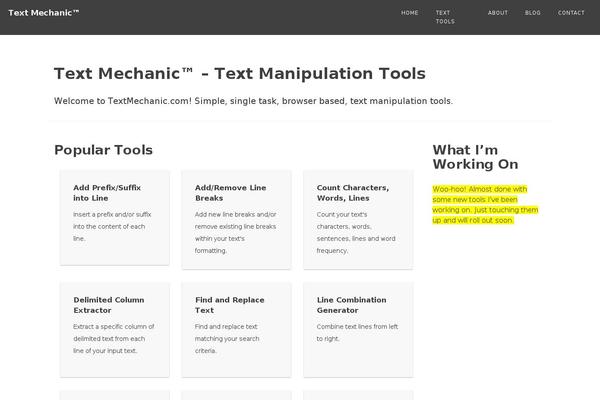Click 'Find and replace text matching' description
Image resolution: width=600 pixels, height=400 pixels.
click(227, 338)
